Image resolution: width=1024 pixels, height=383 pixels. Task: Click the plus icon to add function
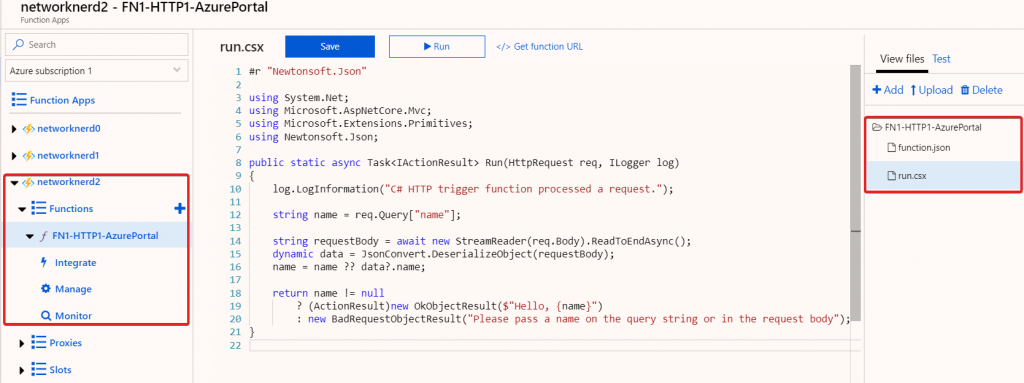click(x=180, y=208)
